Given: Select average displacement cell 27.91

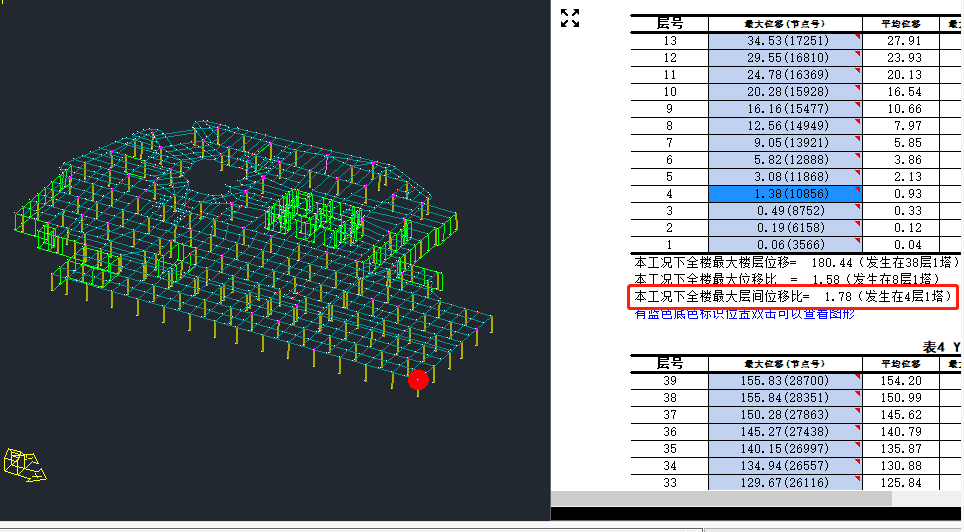Looking at the screenshot, I should [x=904, y=40].
